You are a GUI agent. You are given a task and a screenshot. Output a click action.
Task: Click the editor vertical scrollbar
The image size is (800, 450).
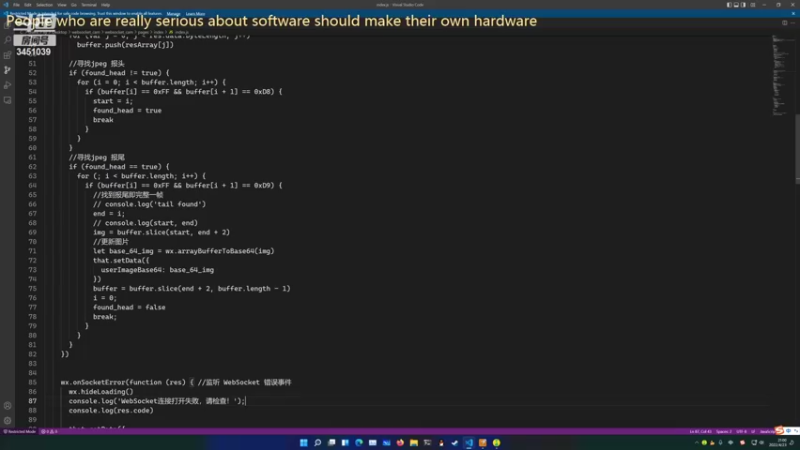pos(797,148)
